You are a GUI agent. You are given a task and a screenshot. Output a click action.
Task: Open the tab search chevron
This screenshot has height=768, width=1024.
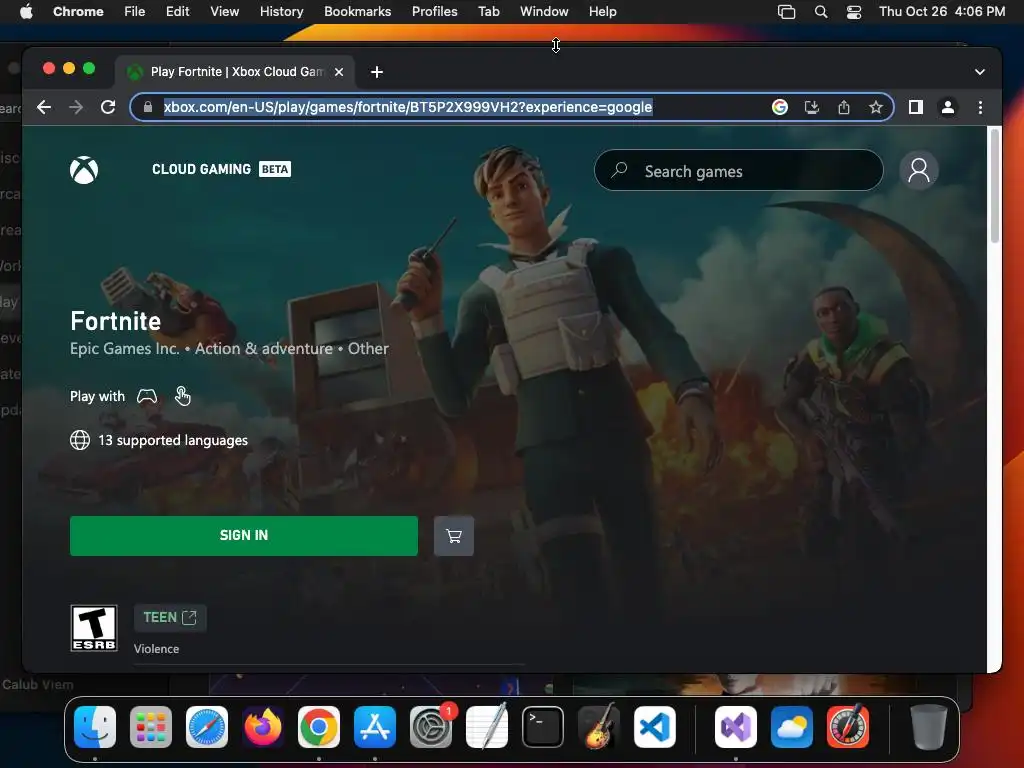980,72
